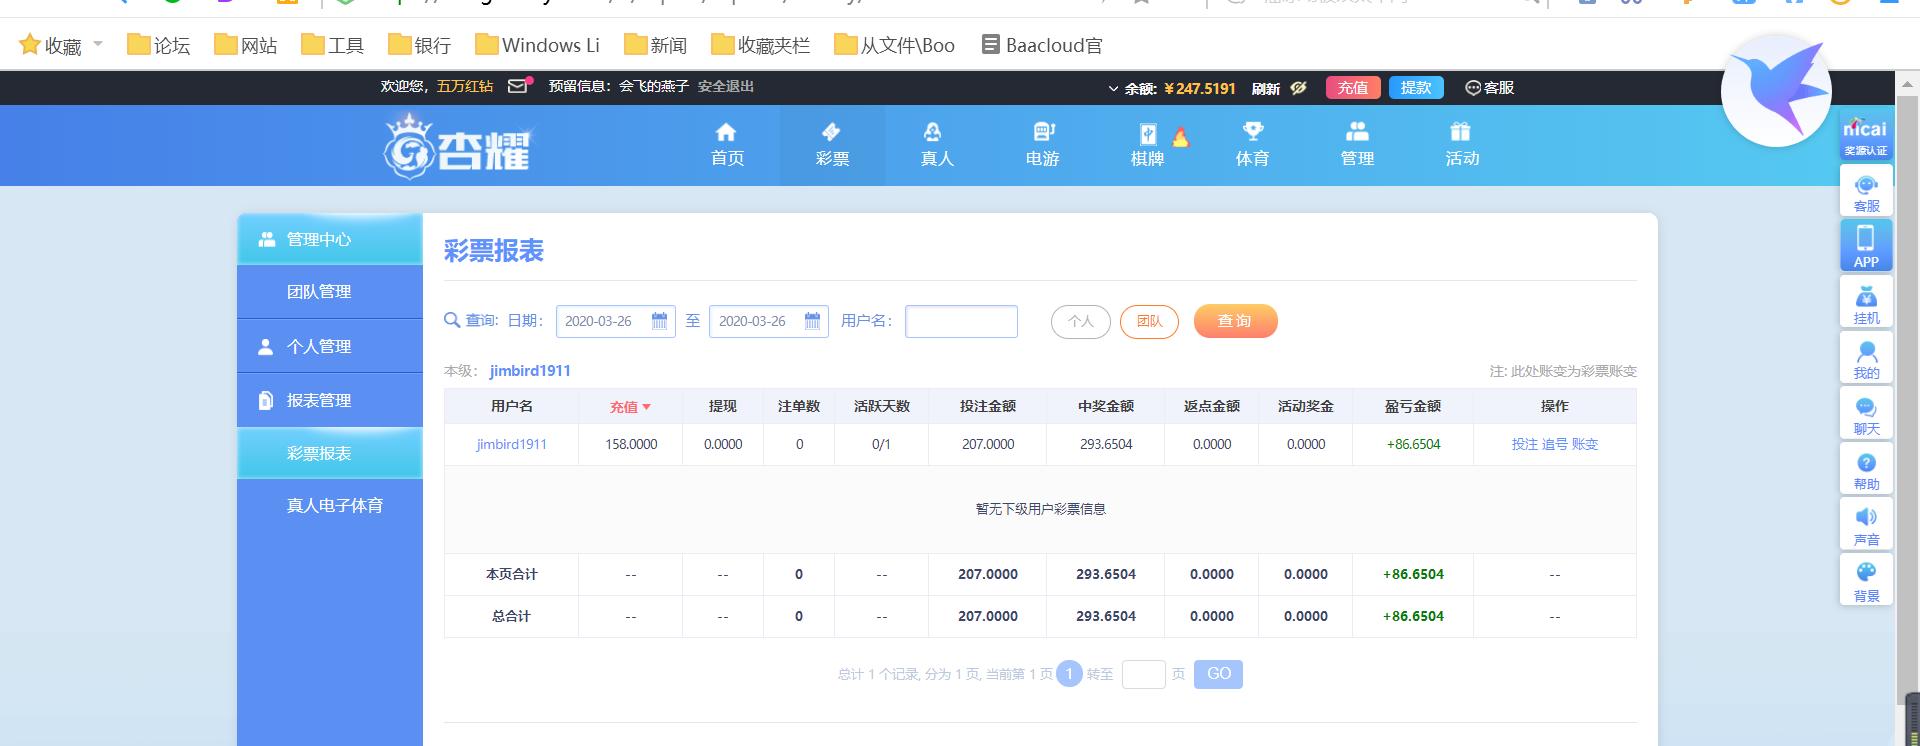
Task: Select the 个人 filter option
Action: click(x=1080, y=321)
